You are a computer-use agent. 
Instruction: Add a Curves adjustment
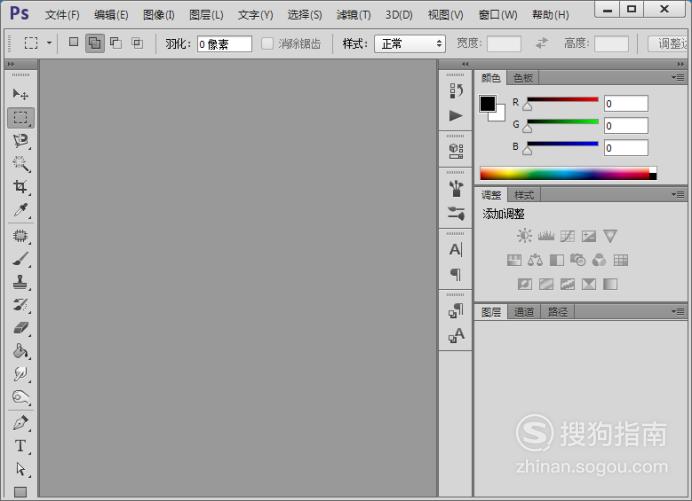click(568, 236)
